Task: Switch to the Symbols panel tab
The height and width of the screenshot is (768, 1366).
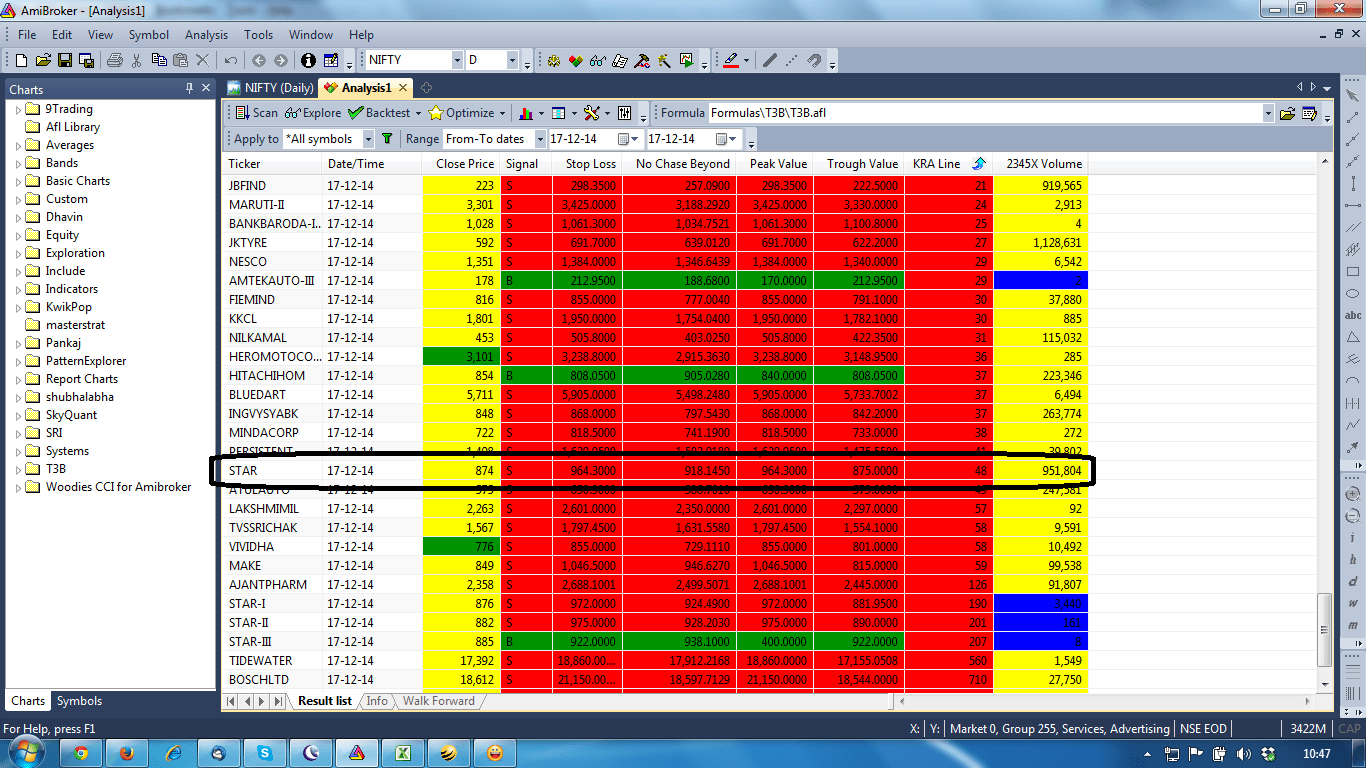Action: [79, 701]
